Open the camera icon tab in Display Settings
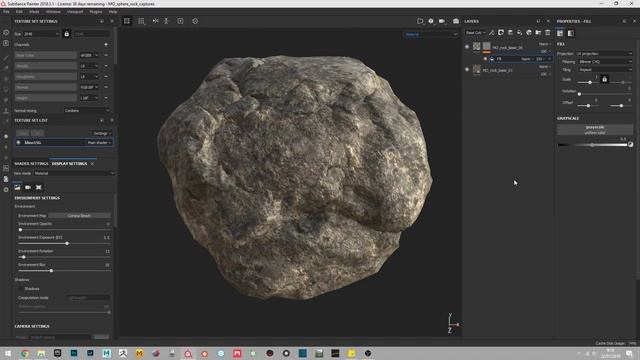The height and width of the screenshot is (360, 640). click(28, 187)
